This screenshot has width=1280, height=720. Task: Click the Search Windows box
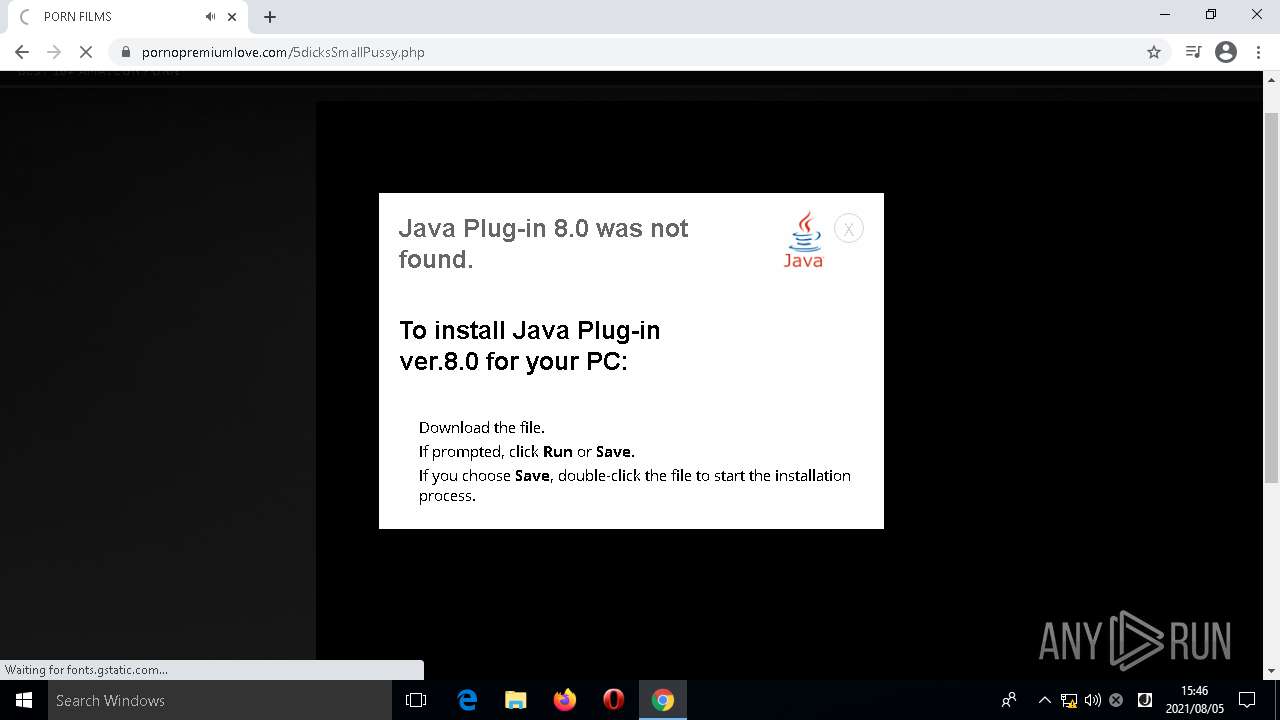[220, 700]
